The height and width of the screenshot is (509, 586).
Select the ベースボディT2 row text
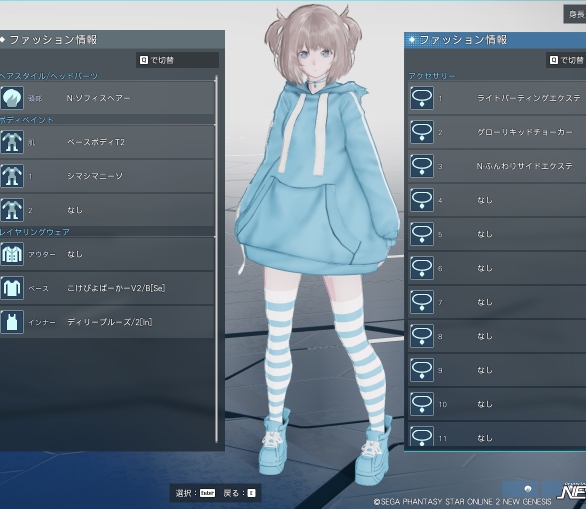tap(96, 142)
